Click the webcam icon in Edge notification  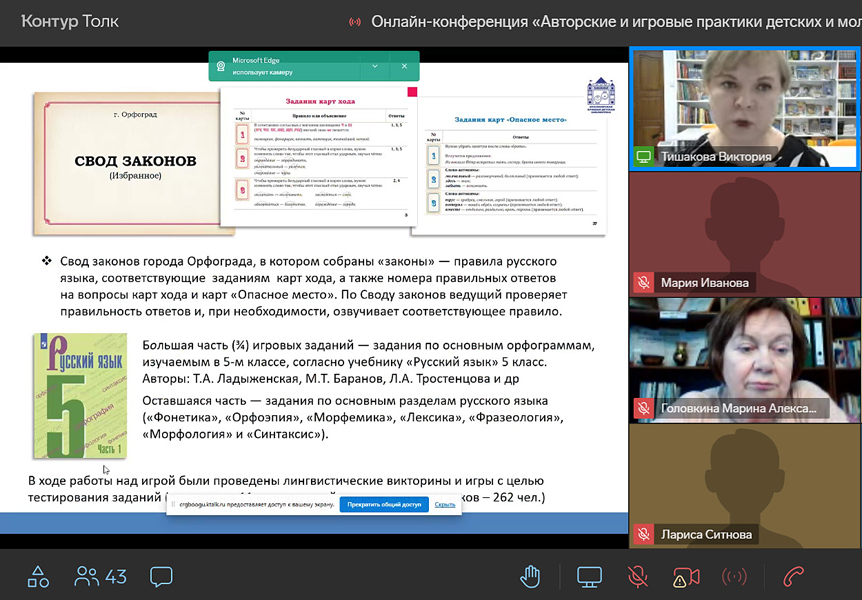[220, 66]
